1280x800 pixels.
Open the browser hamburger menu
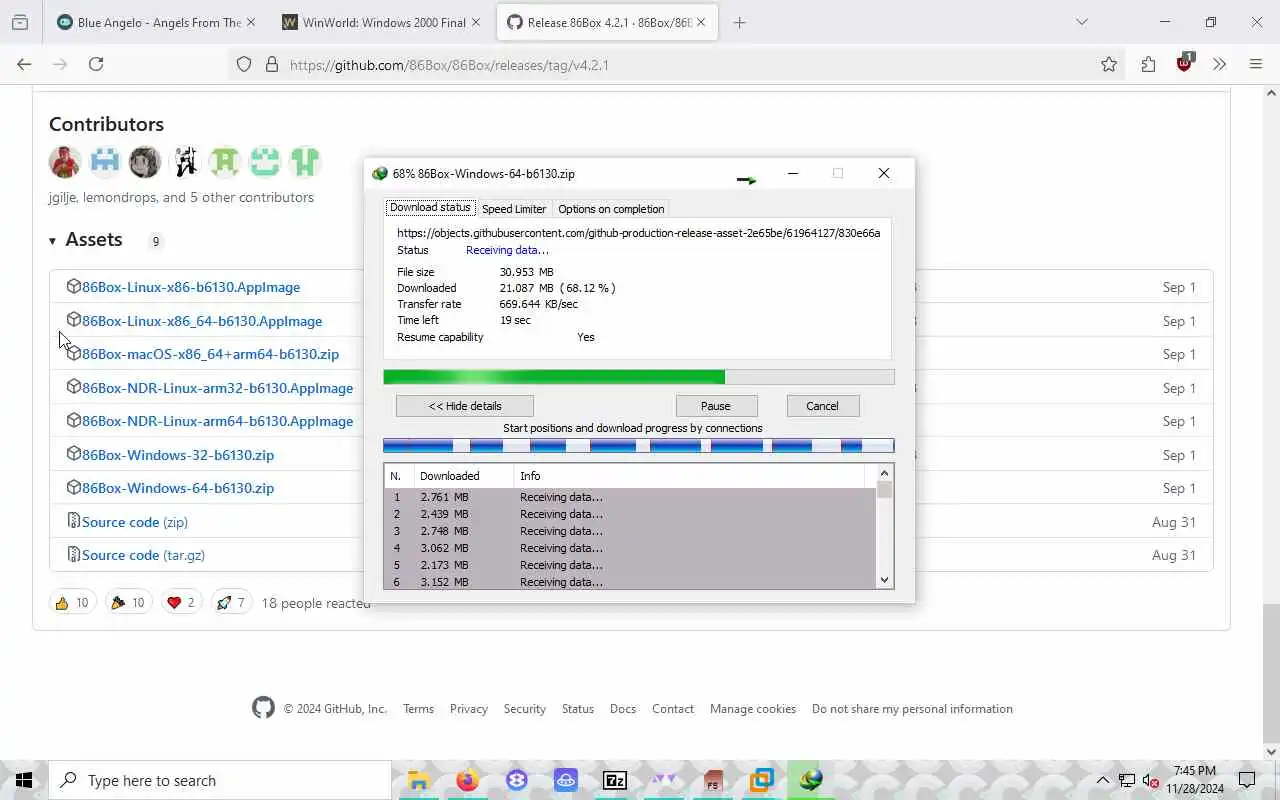(1256, 64)
